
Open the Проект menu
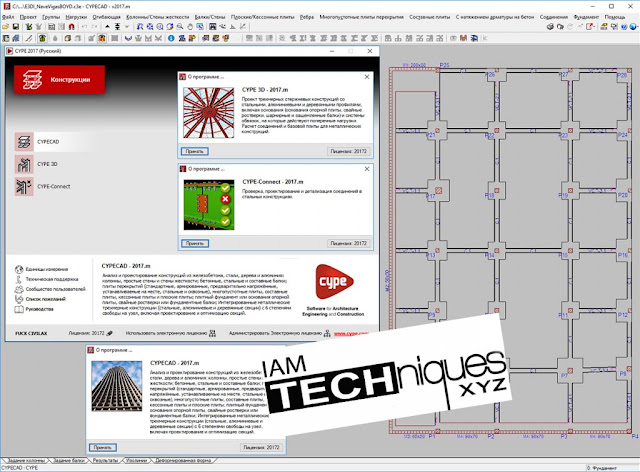[x=28, y=17]
